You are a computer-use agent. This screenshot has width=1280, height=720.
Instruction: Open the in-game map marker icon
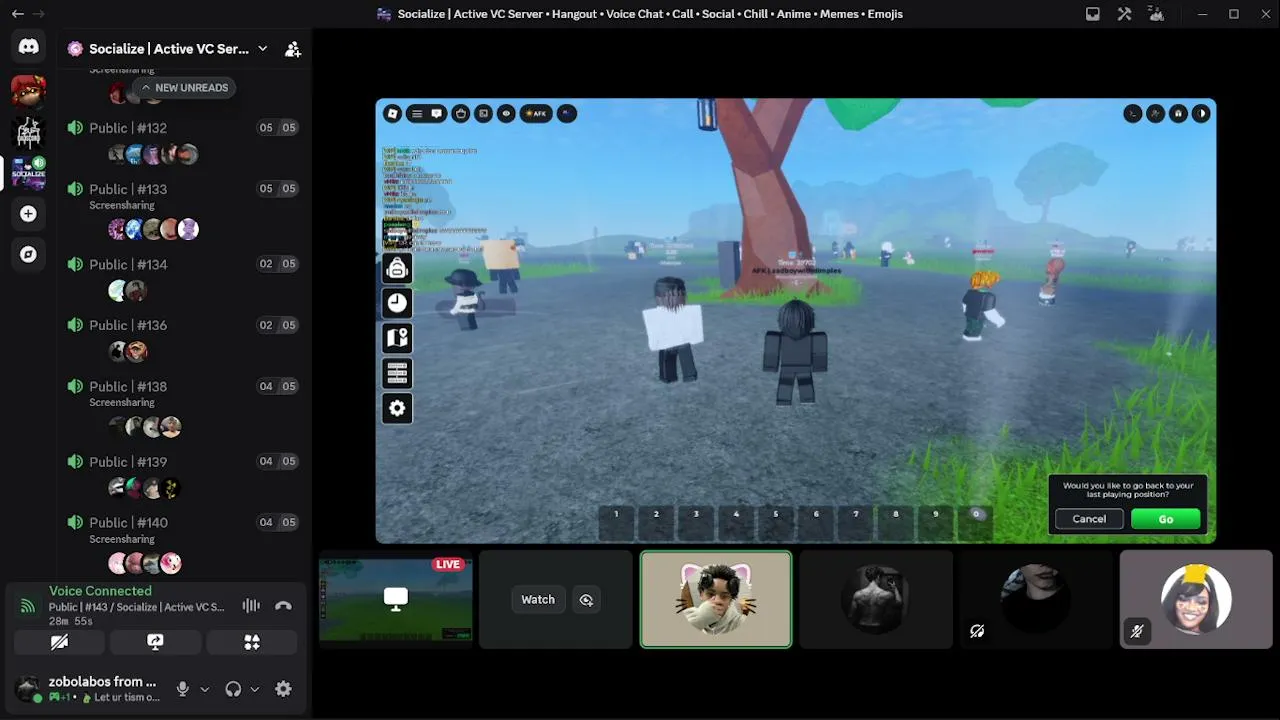[397, 338]
